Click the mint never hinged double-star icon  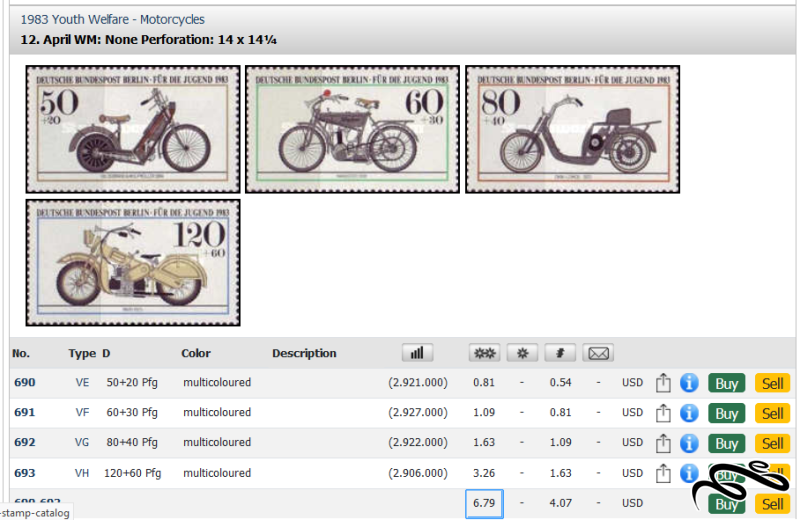click(484, 353)
